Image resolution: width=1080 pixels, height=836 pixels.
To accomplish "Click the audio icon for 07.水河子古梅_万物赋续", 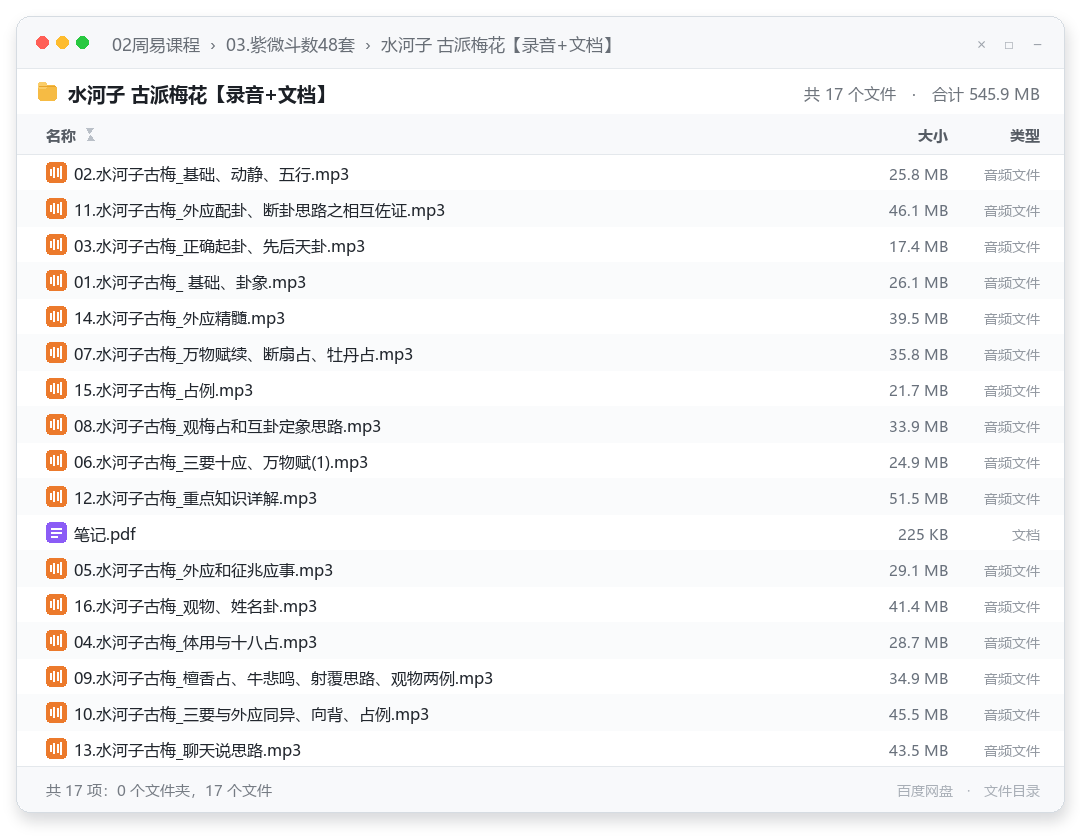I will point(56,353).
